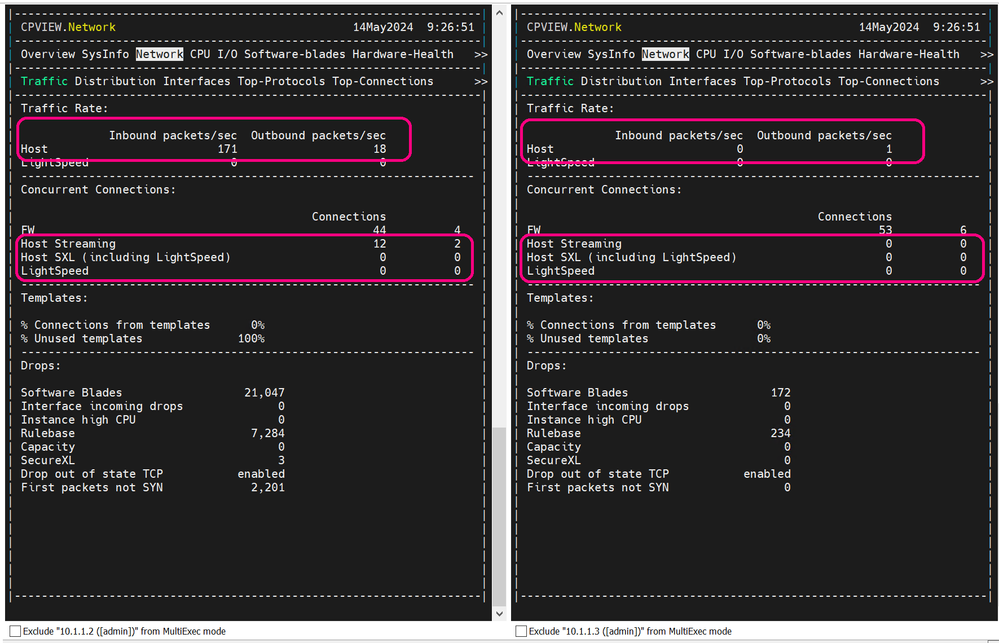View Top-Connections in the right terminal
This screenshot has width=999, height=643.
(x=888, y=81)
